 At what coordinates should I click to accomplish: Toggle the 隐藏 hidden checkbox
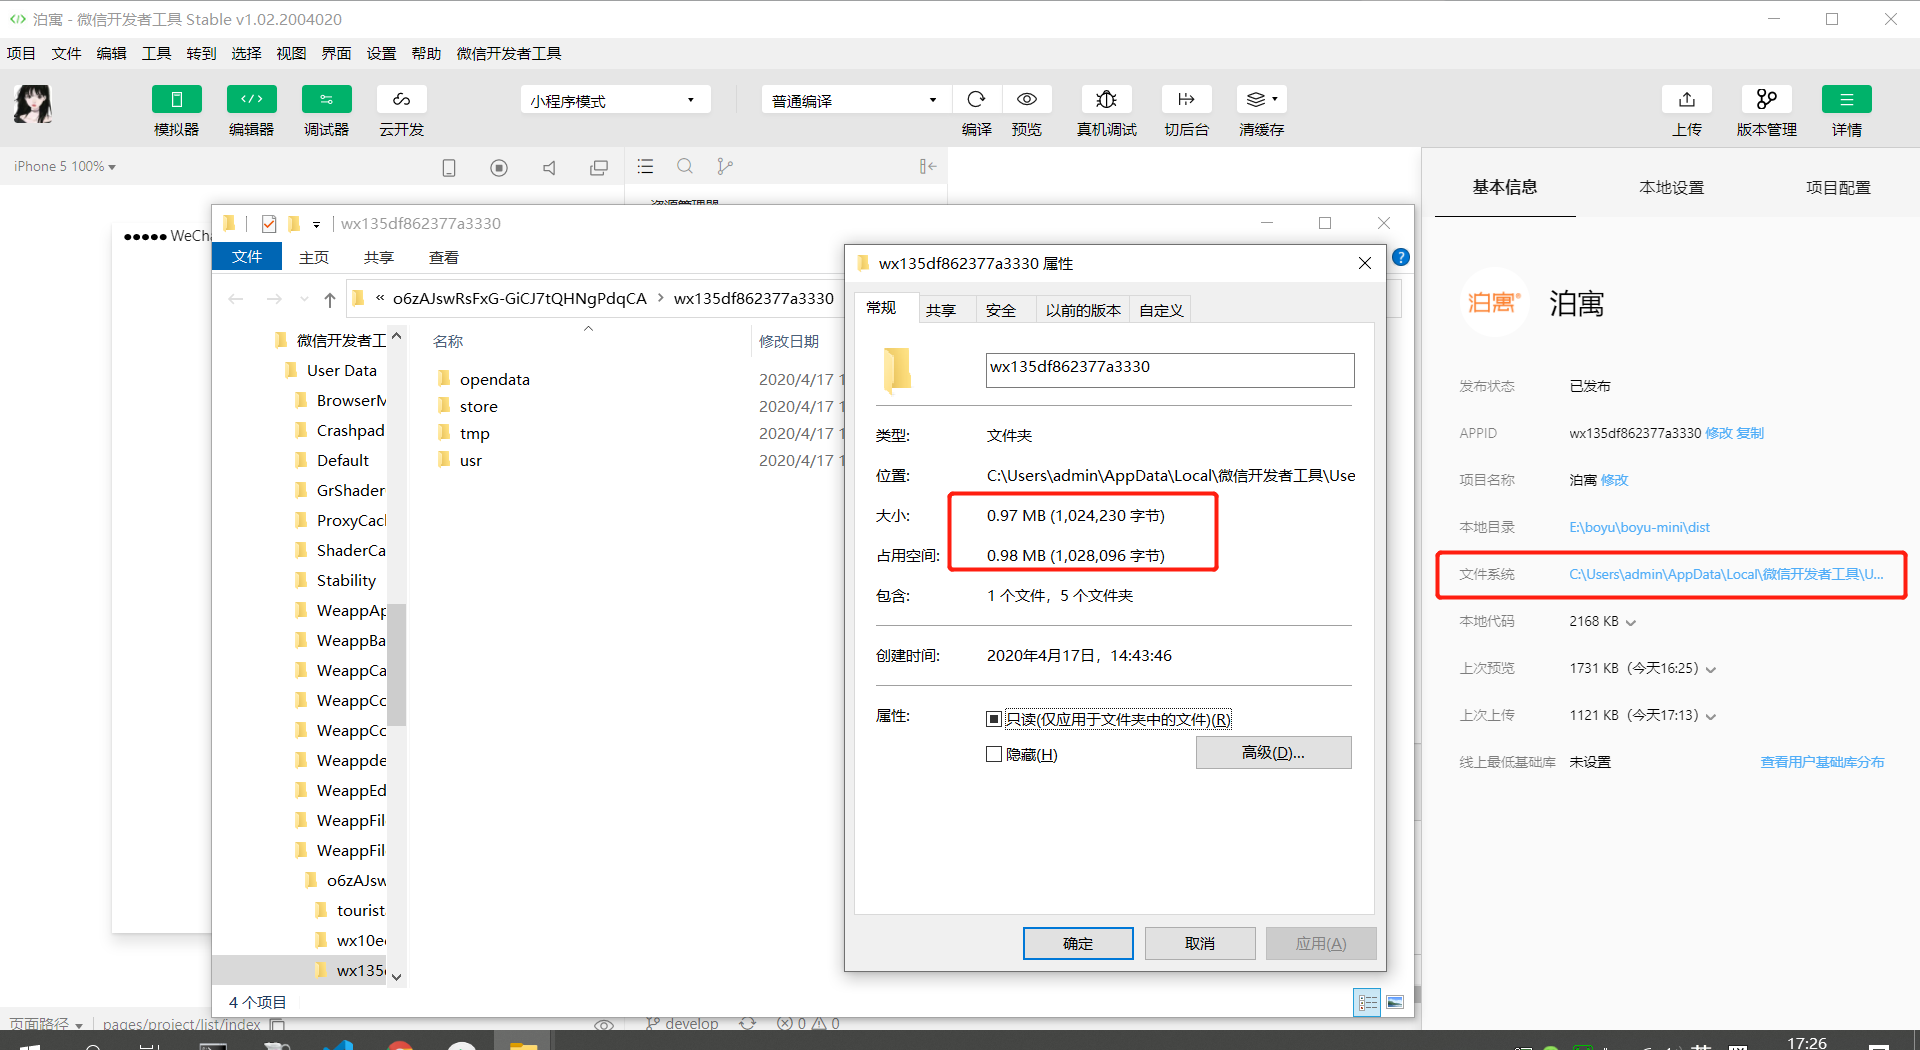point(994,754)
